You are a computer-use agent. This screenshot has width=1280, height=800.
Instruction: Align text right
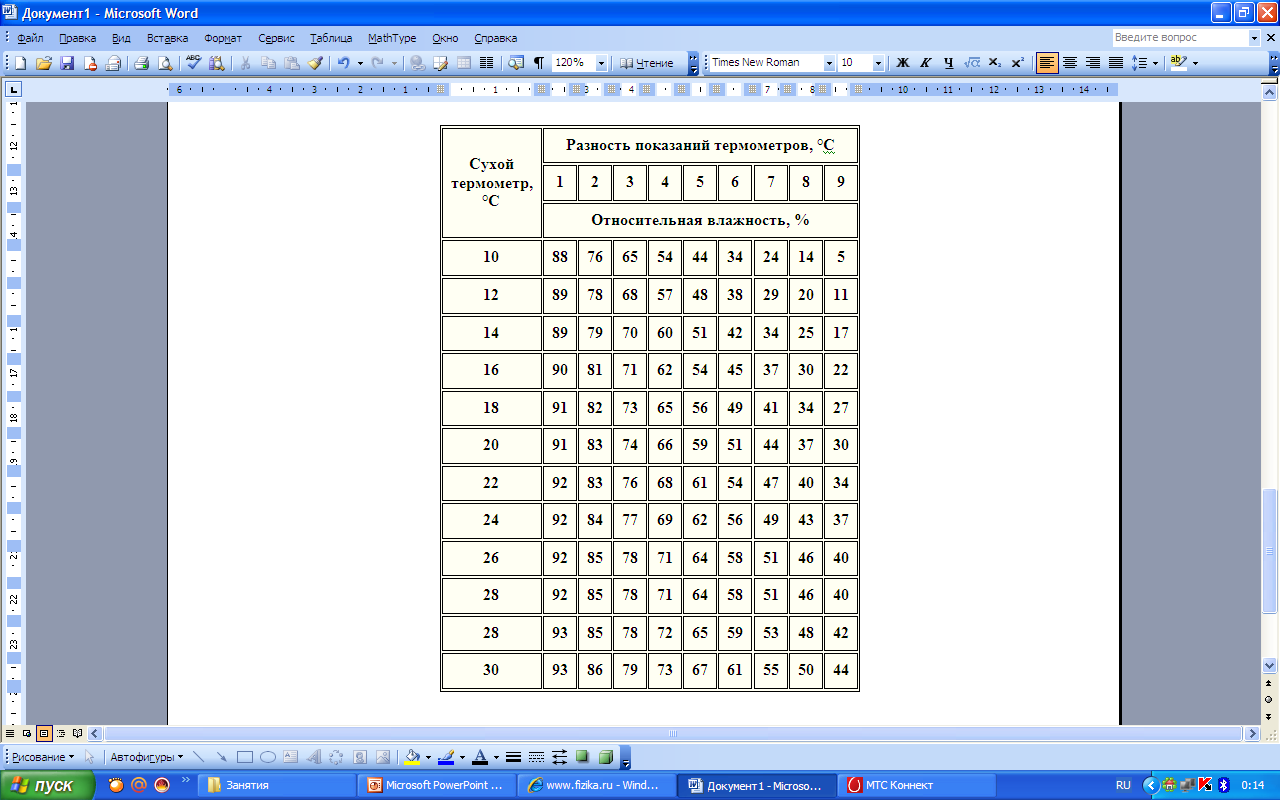[1093, 63]
